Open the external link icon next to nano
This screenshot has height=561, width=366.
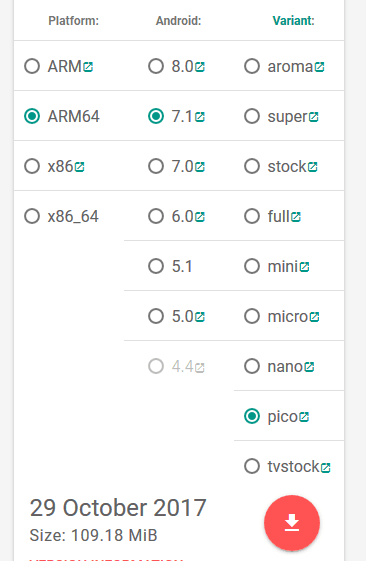coord(309,367)
